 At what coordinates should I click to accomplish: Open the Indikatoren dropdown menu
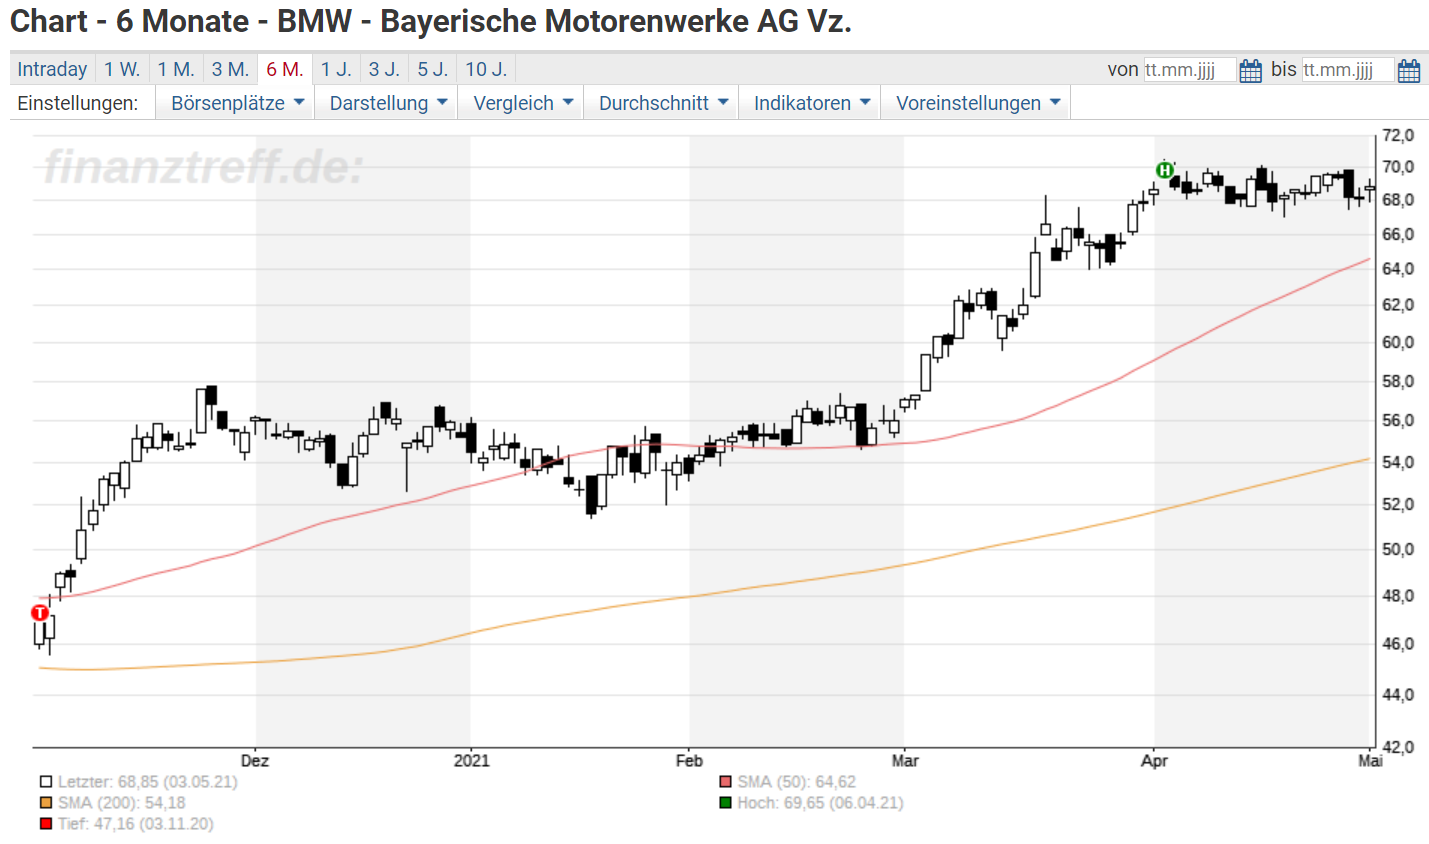point(811,103)
